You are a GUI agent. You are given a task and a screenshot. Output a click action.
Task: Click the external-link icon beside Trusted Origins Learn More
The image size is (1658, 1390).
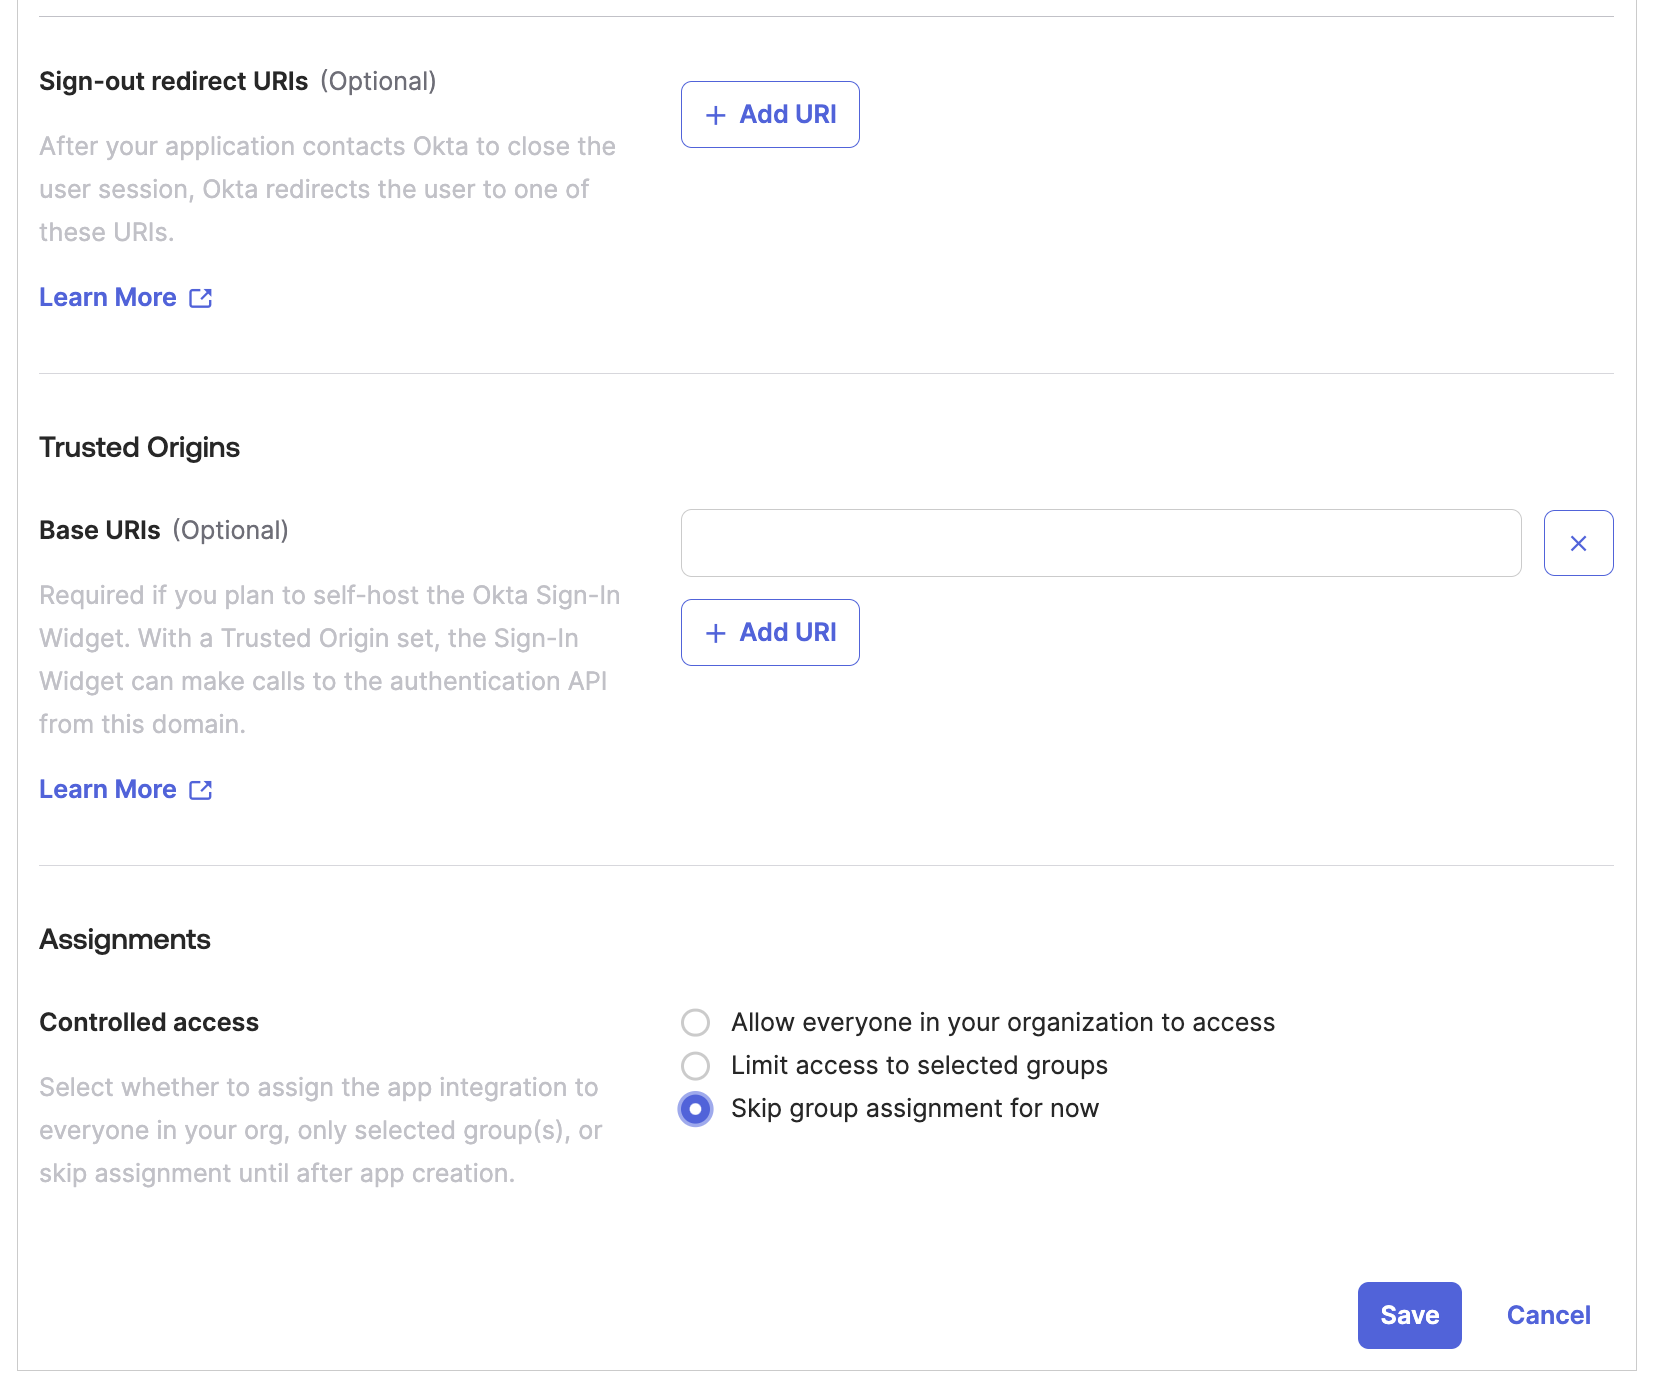click(200, 789)
